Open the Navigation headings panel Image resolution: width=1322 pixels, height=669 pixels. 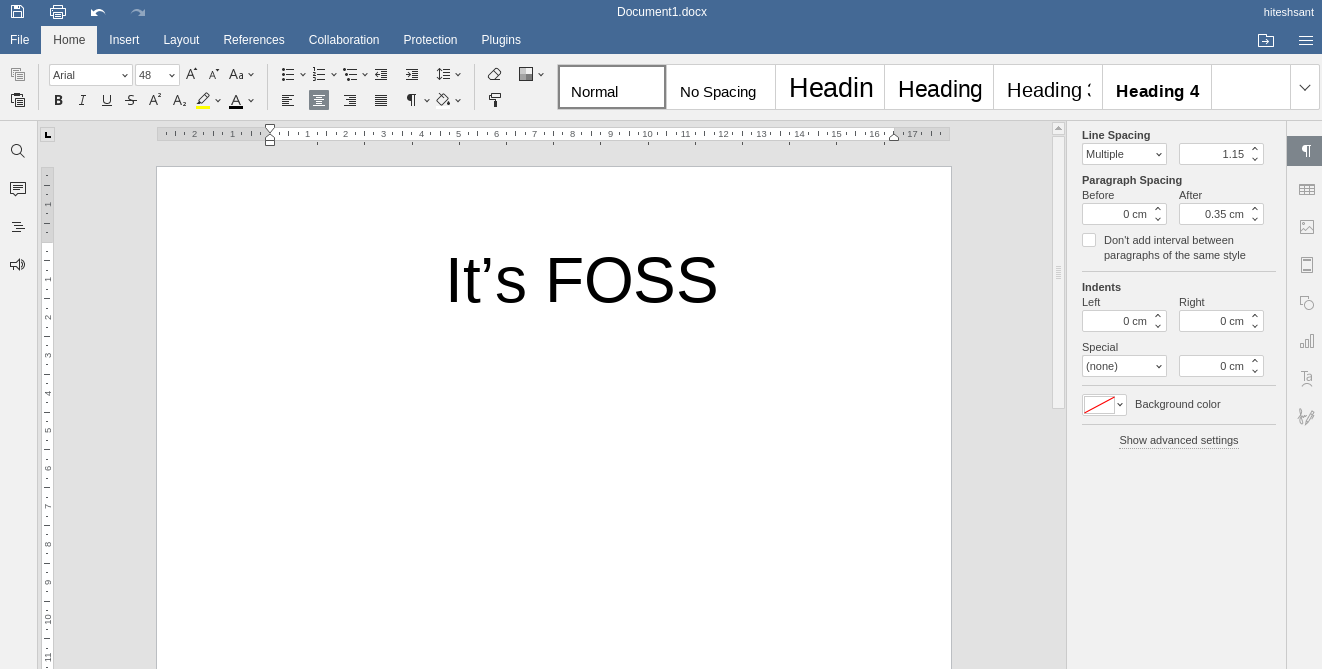pyautogui.click(x=18, y=227)
